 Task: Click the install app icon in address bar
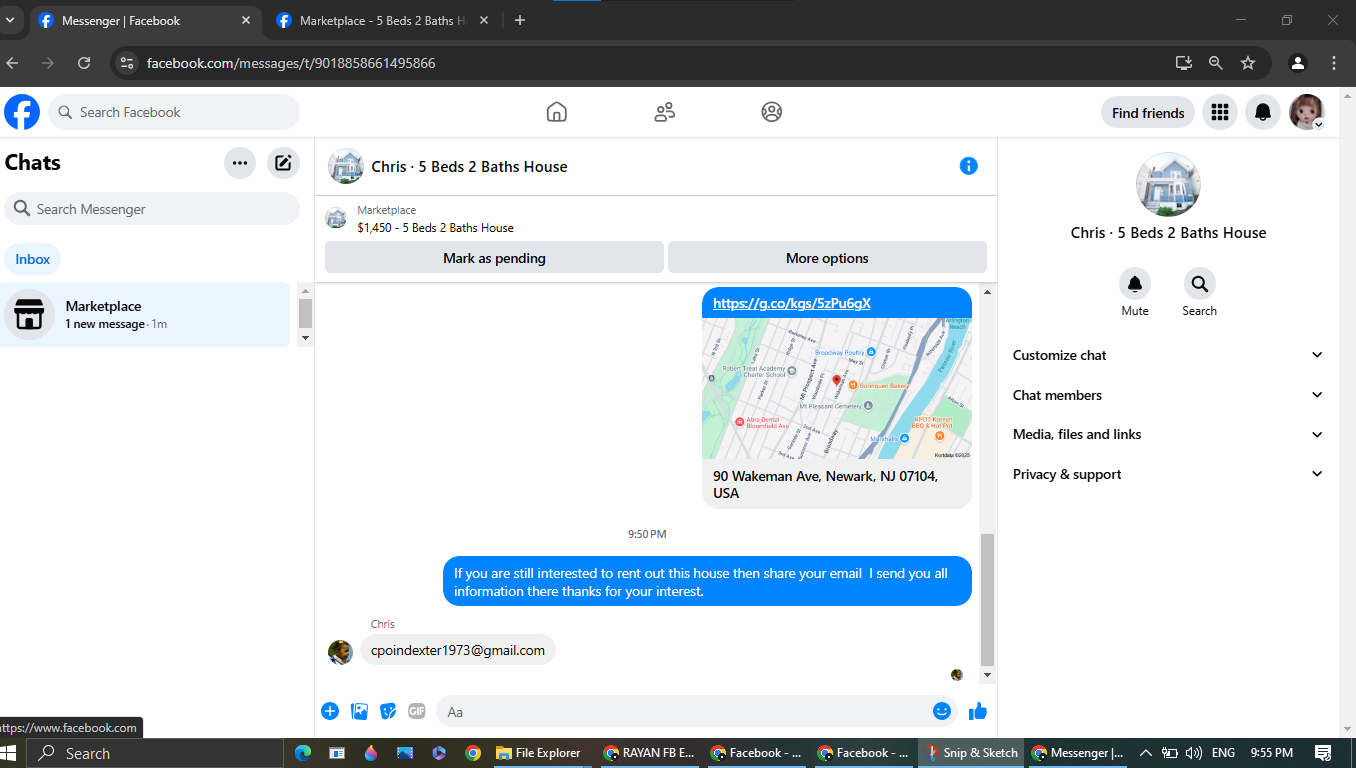pyautogui.click(x=1184, y=63)
